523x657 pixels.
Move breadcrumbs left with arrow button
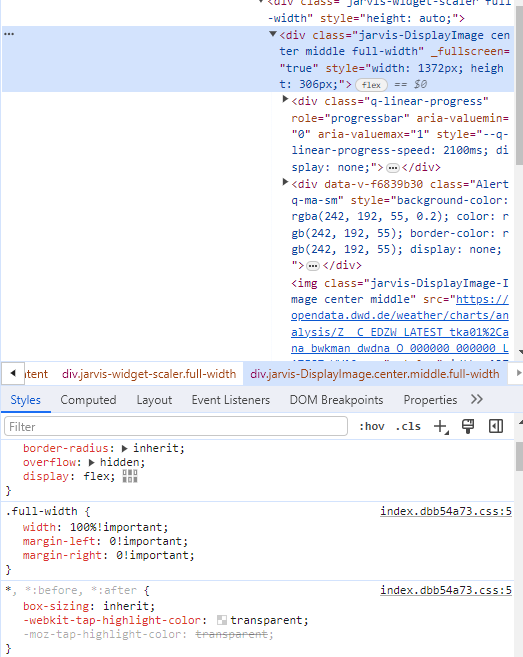[x=13, y=373]
